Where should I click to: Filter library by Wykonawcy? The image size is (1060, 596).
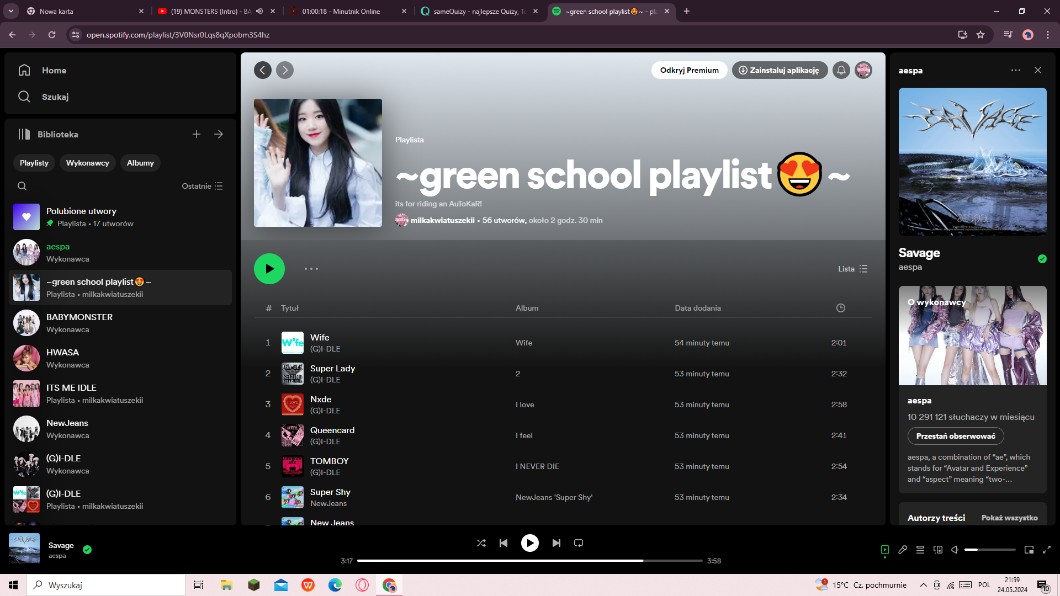[88, 163]
